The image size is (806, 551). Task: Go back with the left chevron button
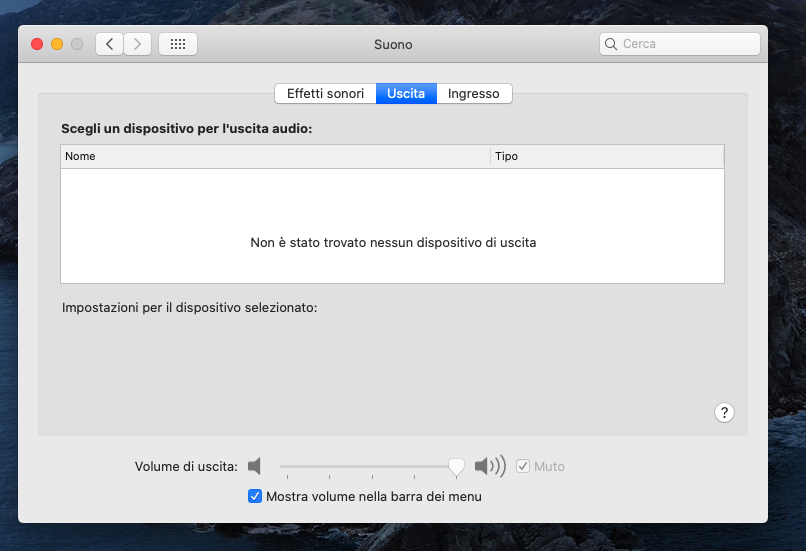109,44
